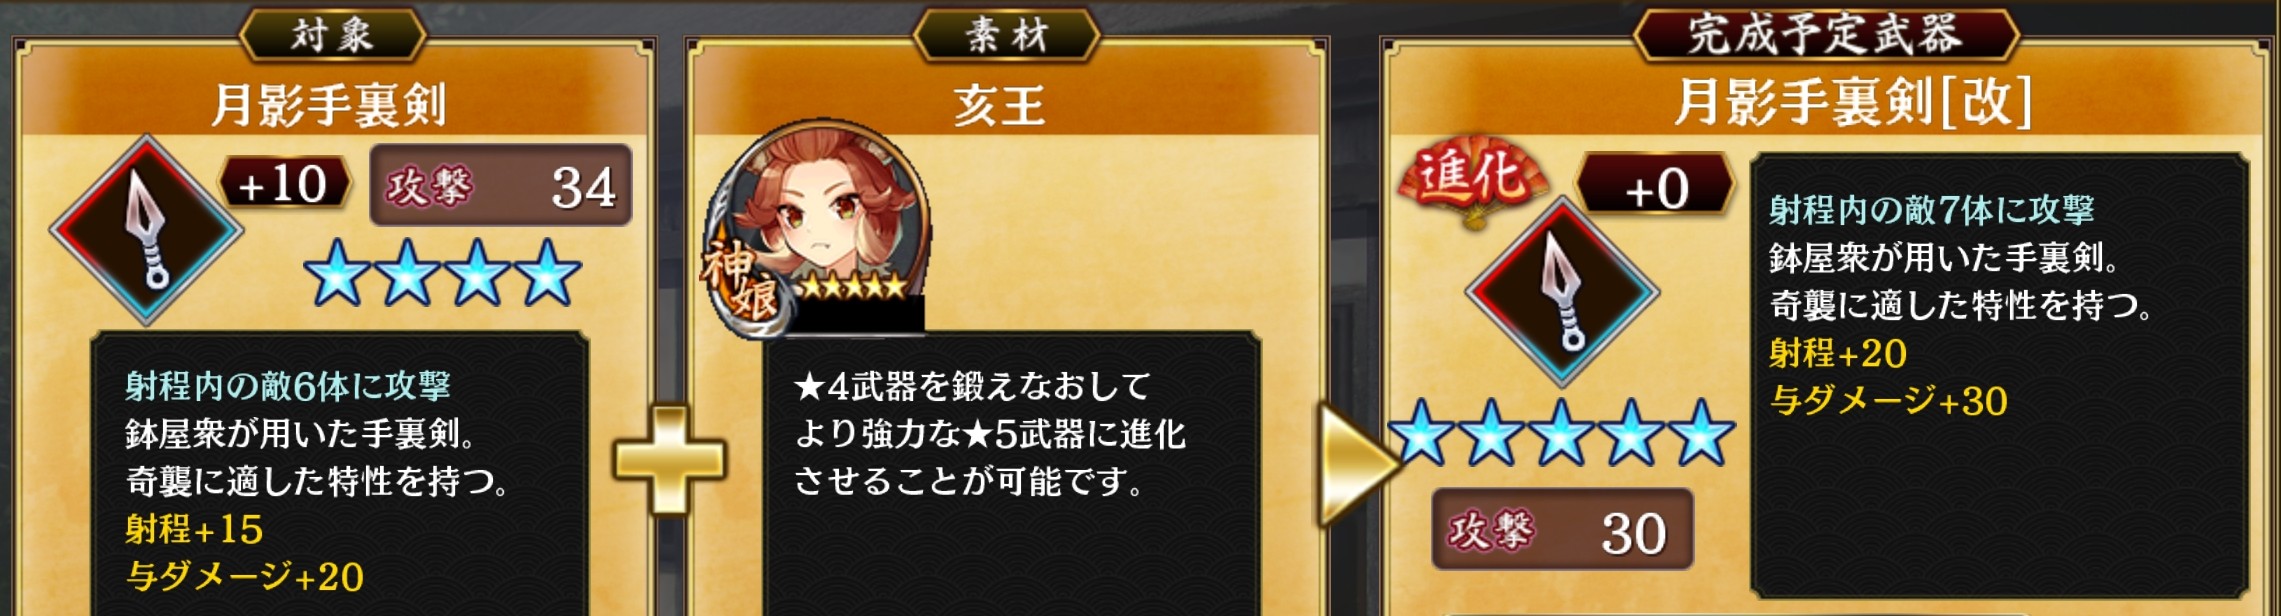Open the 素材 tab header

1007,35
